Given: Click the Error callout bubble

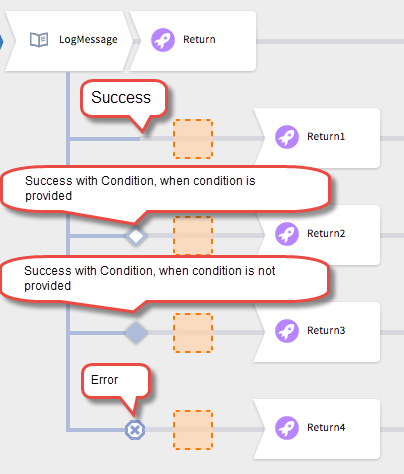Looking at the screenshot, I should pyautogui.click(x=116, y=381).
